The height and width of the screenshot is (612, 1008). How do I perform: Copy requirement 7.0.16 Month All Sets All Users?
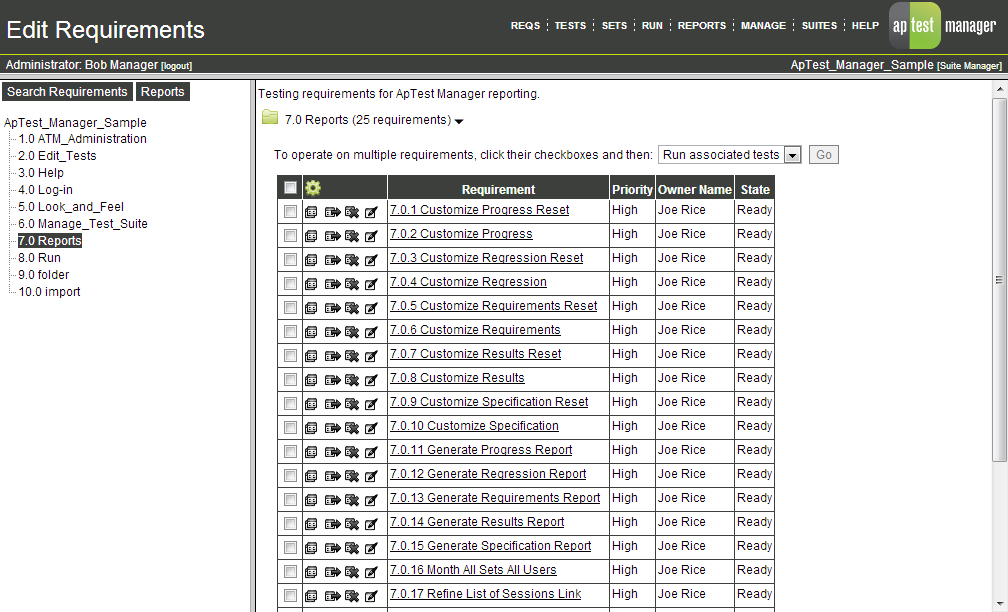coord(311,572)
